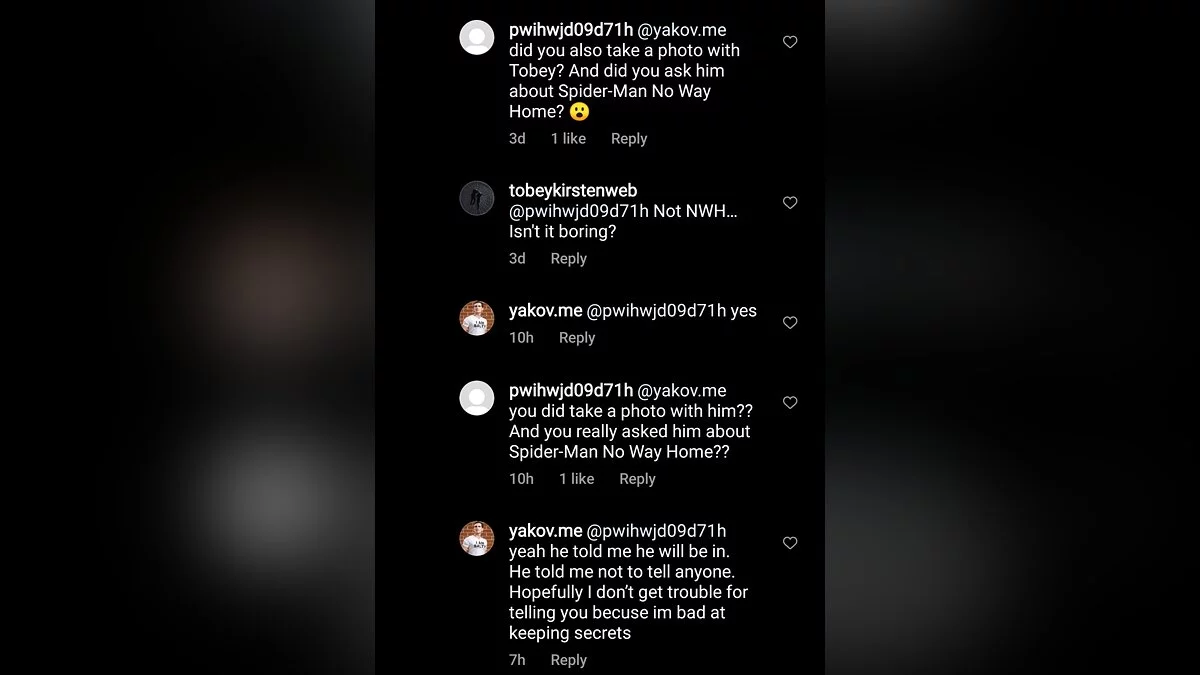This screenshot has width=1200, height=675.
Task: Open the tobeykirstenweb username link
Action: click(573, 191)
